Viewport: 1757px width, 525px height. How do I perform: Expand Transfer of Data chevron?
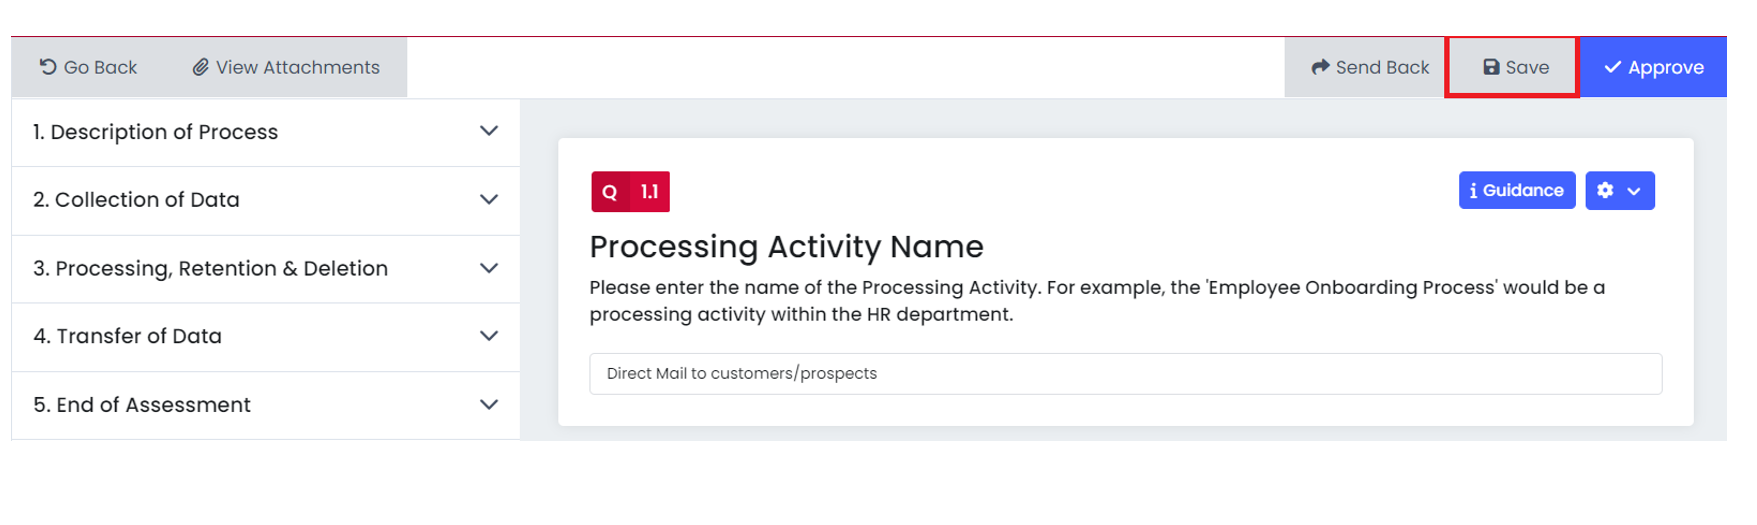pyautogui.click(x=489, y=336)
